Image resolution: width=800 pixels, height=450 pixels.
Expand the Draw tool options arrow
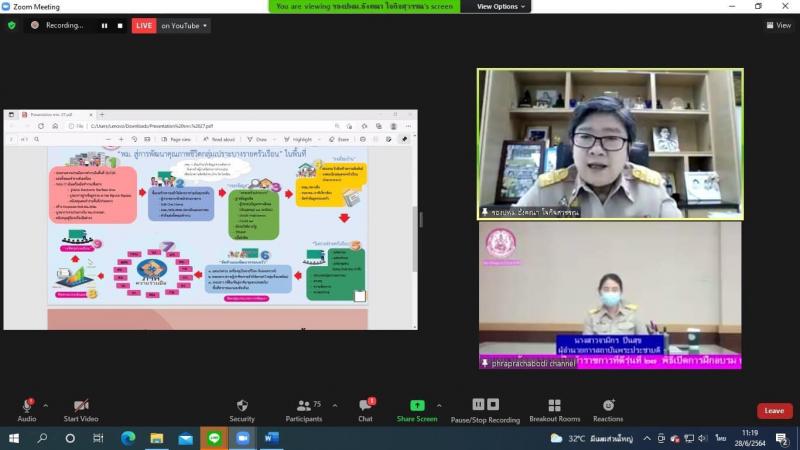click(274, 139)
